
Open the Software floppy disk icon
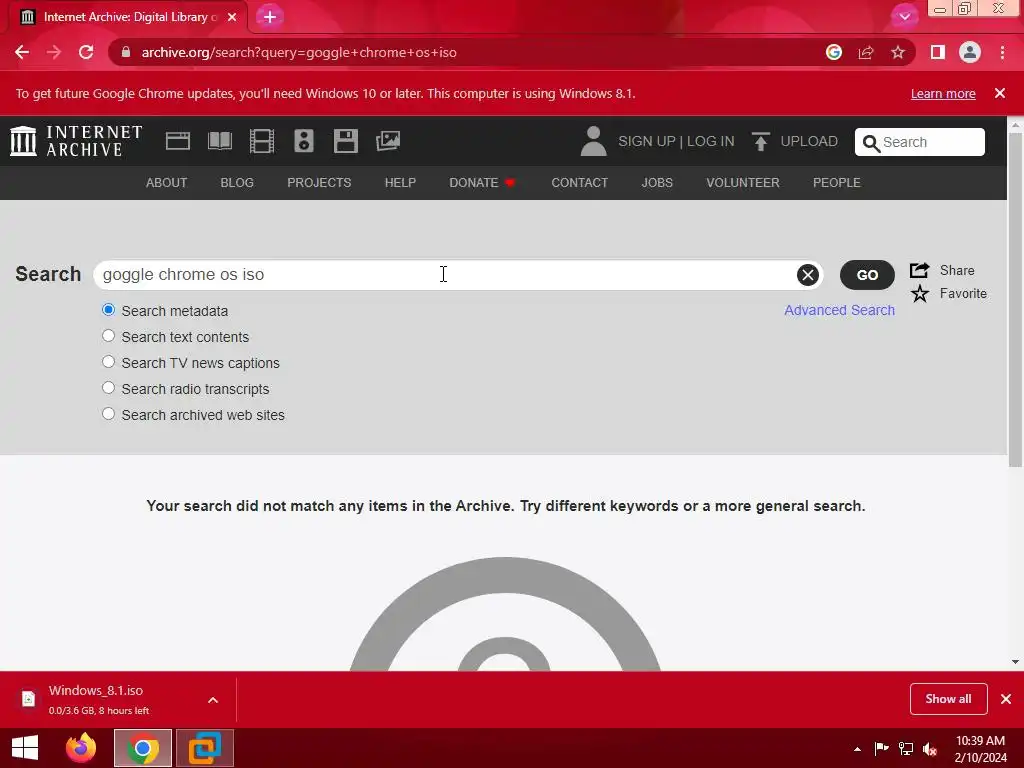(345, 141)
